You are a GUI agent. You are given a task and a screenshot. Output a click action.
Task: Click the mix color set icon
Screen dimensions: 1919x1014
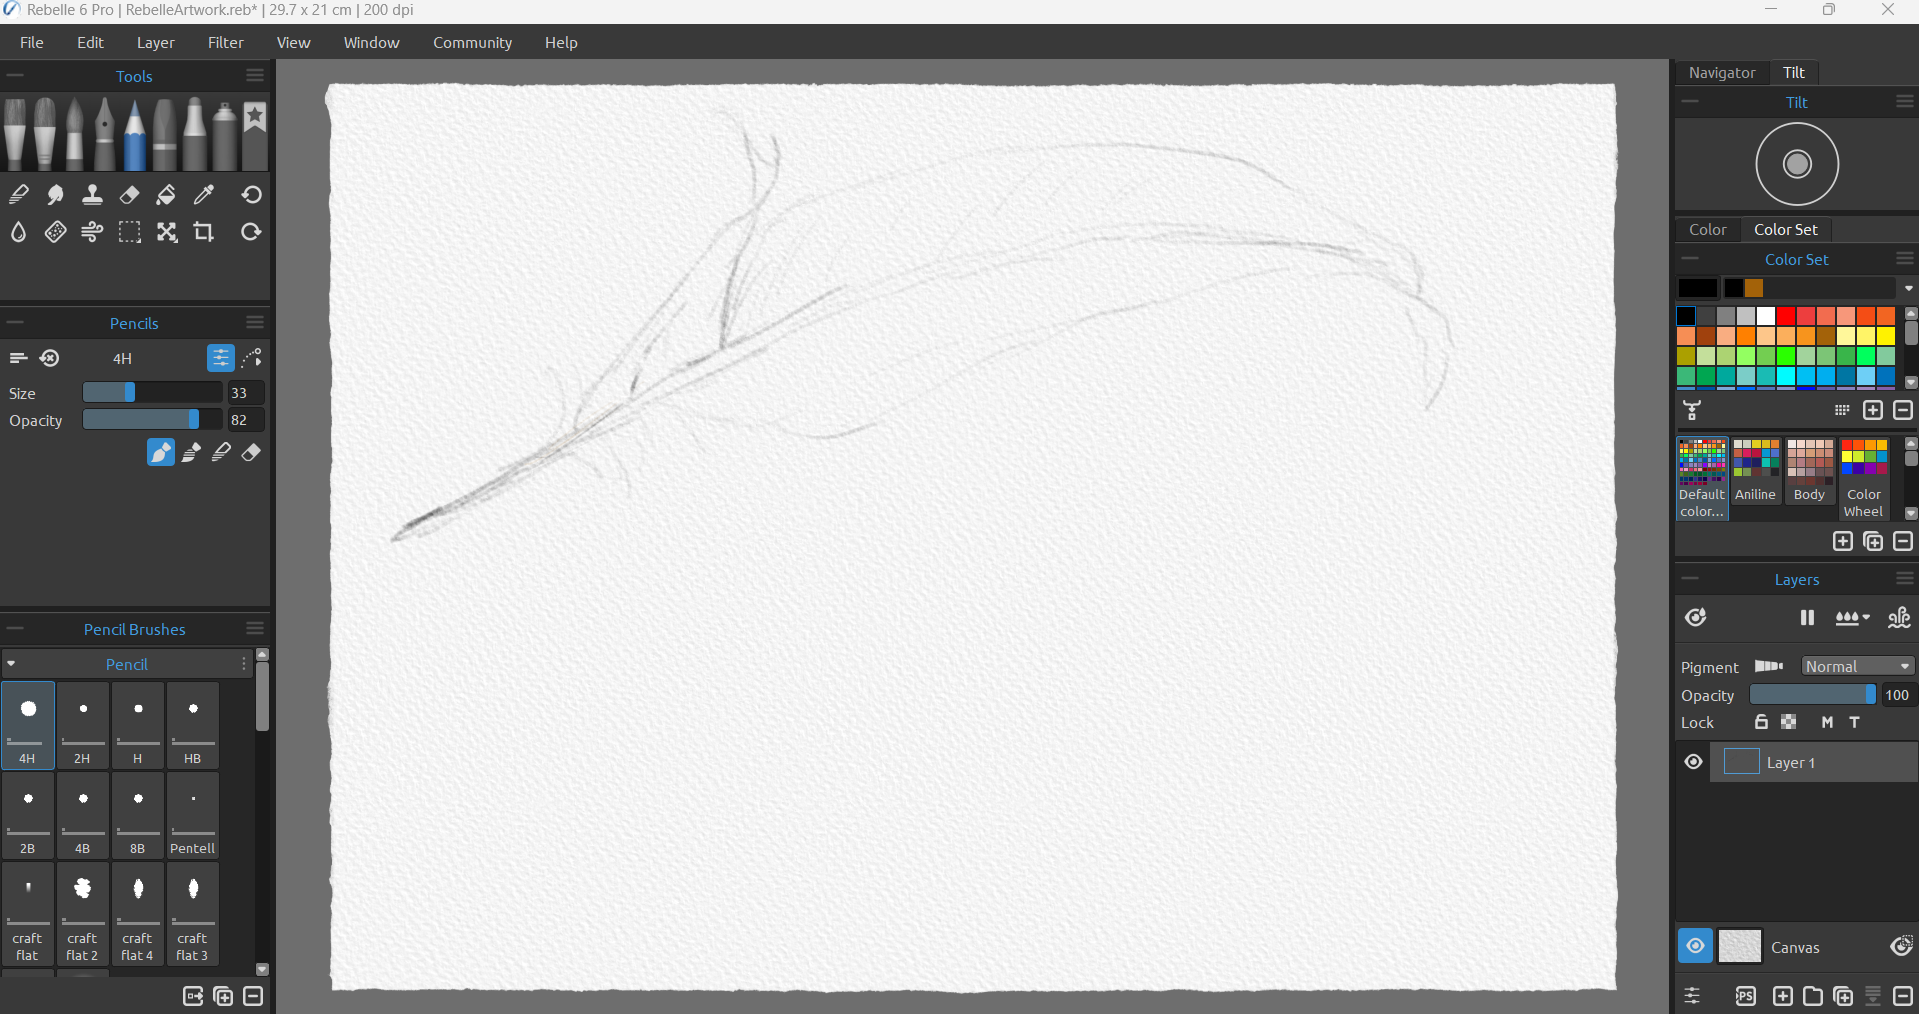(x=1692, y=410)
